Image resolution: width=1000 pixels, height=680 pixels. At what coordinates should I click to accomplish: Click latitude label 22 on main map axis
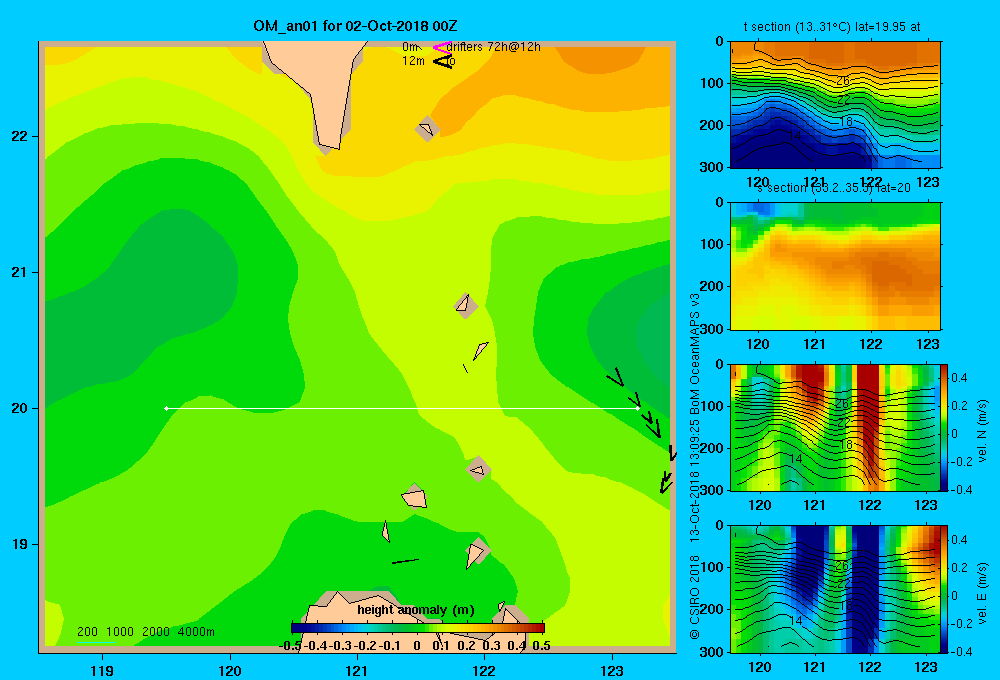coord(20,136)
